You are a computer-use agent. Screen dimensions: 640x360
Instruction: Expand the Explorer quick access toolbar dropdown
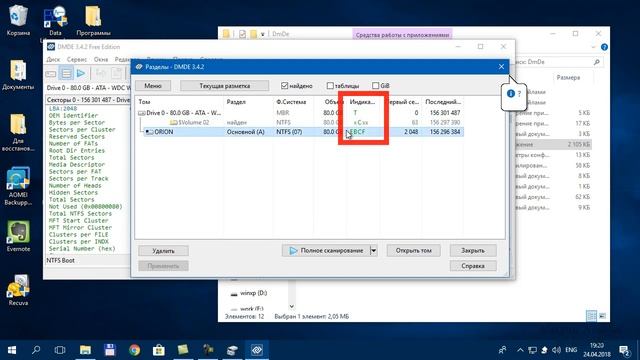(262, 34)
